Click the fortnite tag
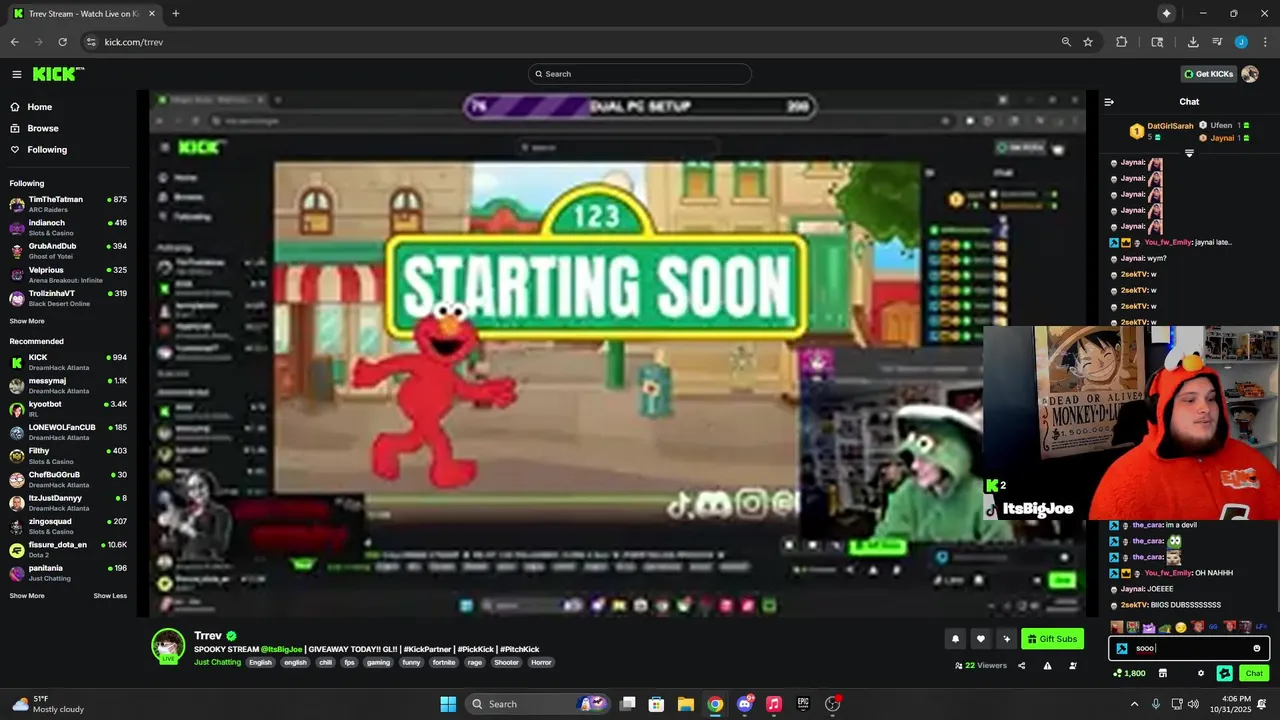This screenshot has height=720, width=1280. 443,662
